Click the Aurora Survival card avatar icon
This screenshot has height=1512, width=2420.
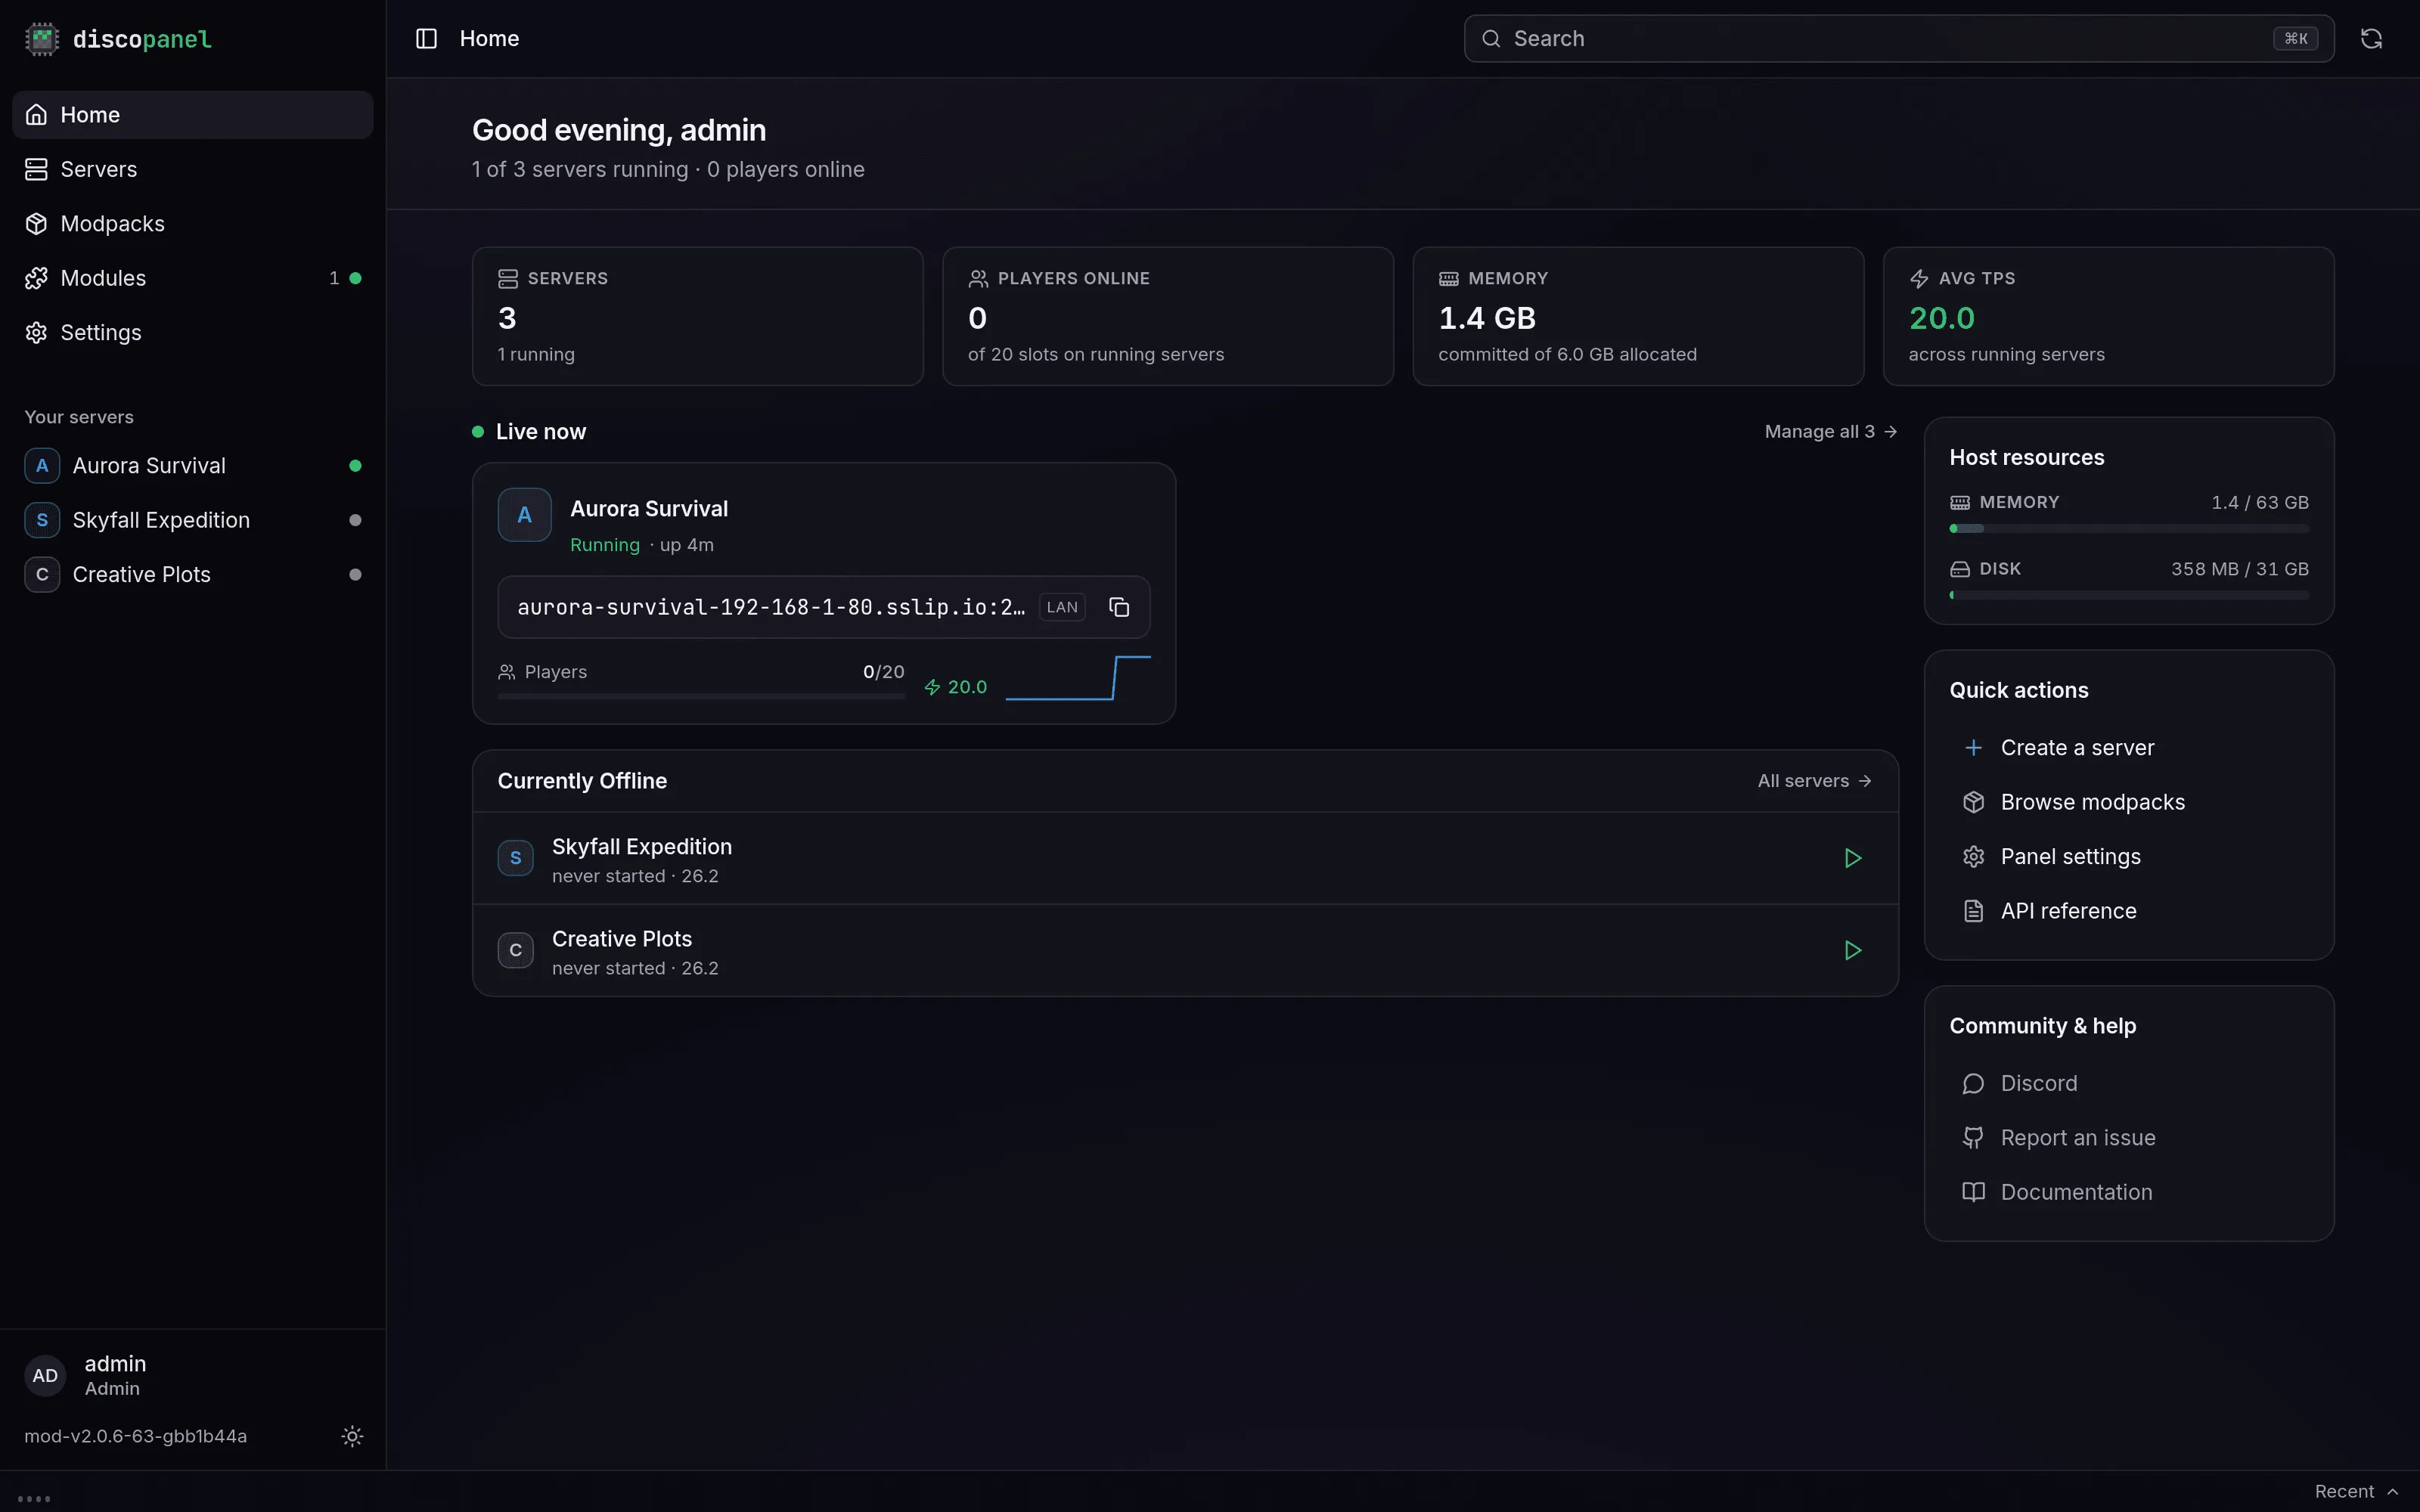[524, 515]
